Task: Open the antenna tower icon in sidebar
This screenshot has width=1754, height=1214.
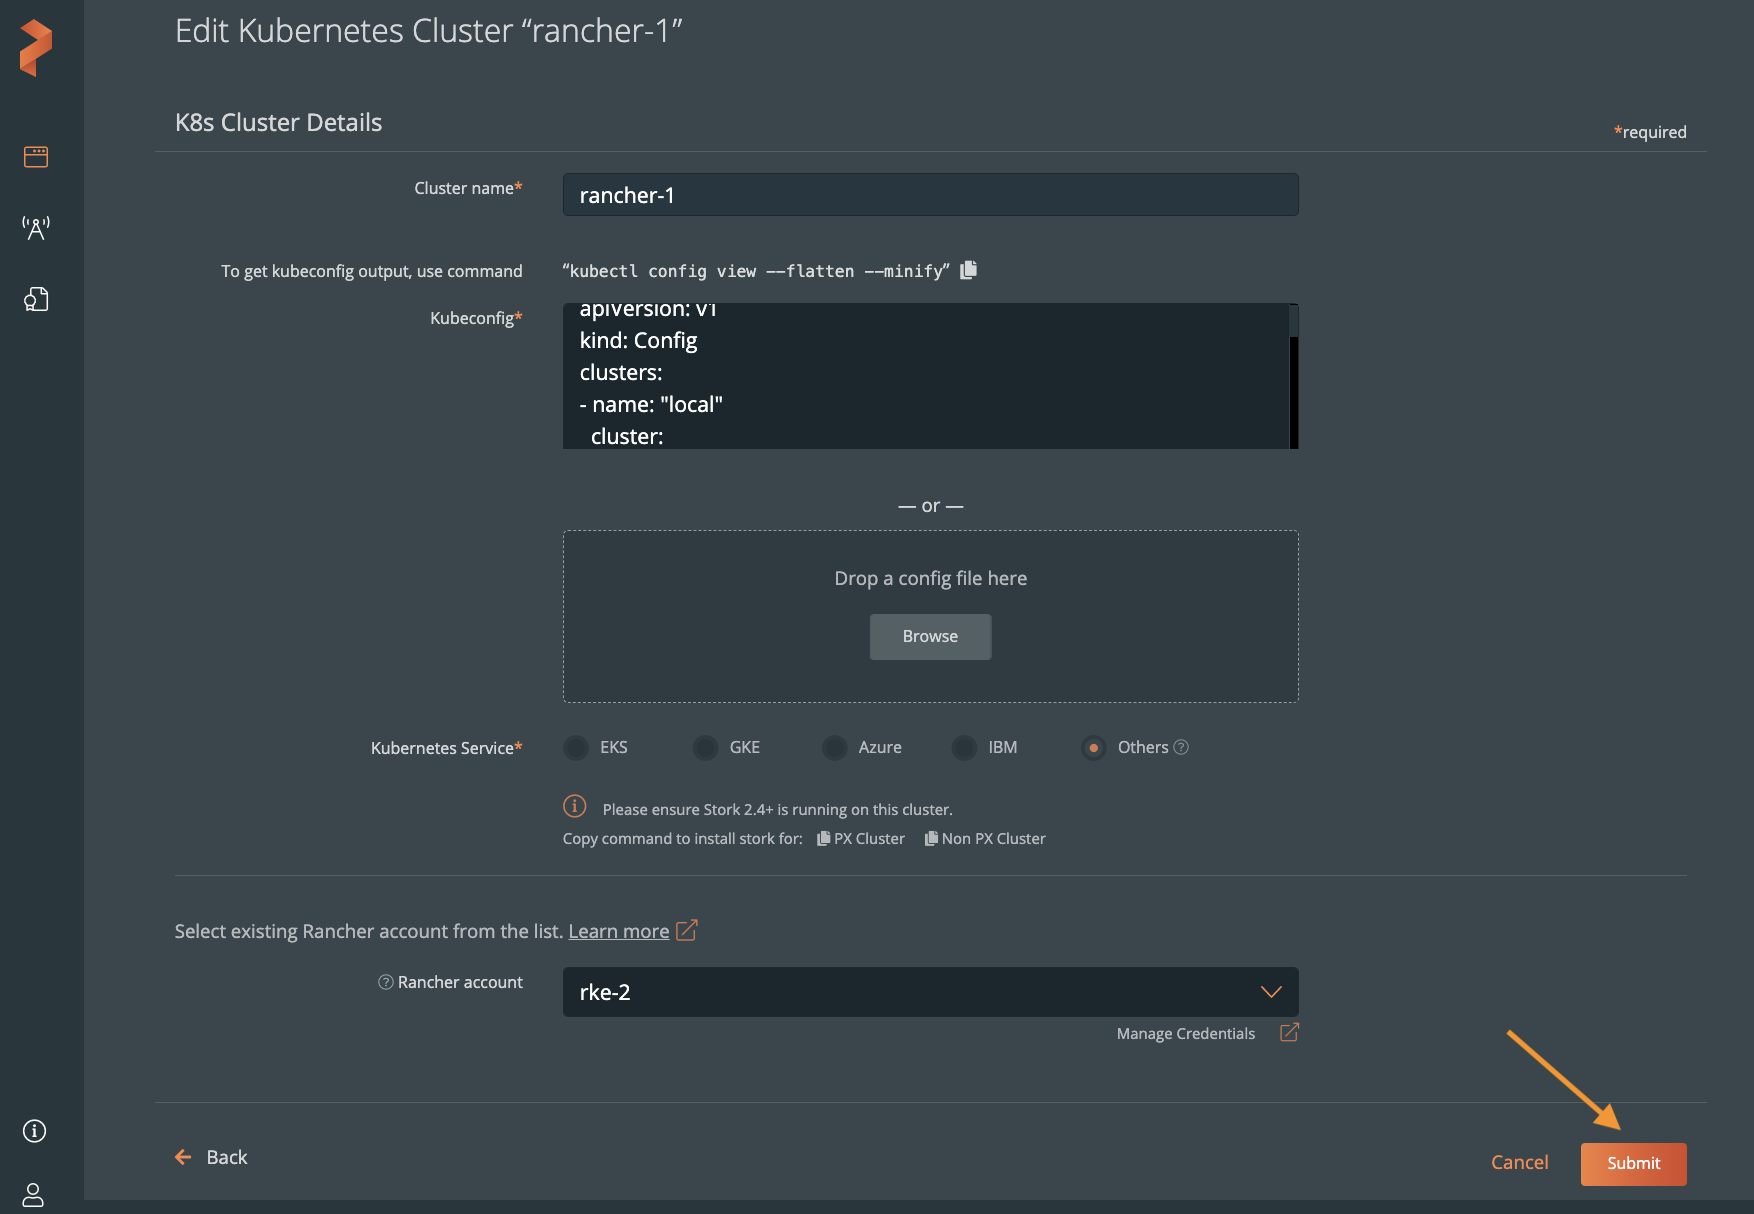Action: [36, 228]
